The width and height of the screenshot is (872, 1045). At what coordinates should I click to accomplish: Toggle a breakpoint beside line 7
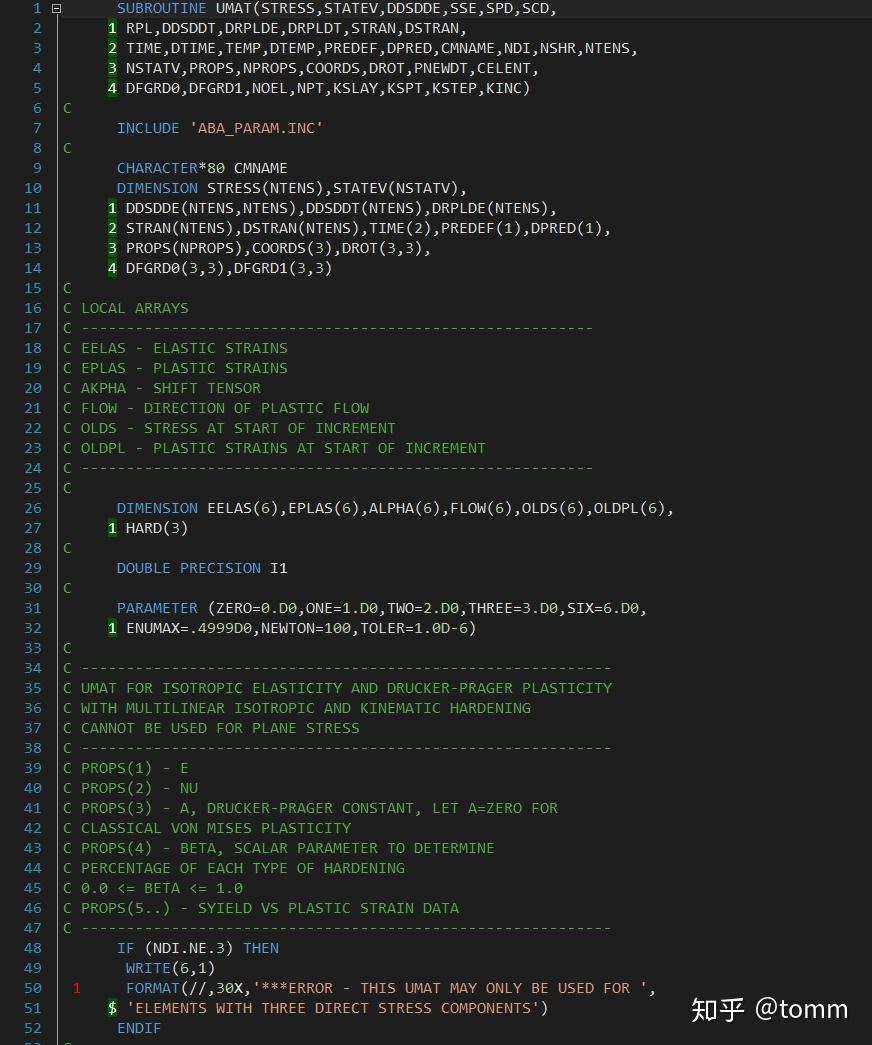pyautogui.click(x=15, y=128)
